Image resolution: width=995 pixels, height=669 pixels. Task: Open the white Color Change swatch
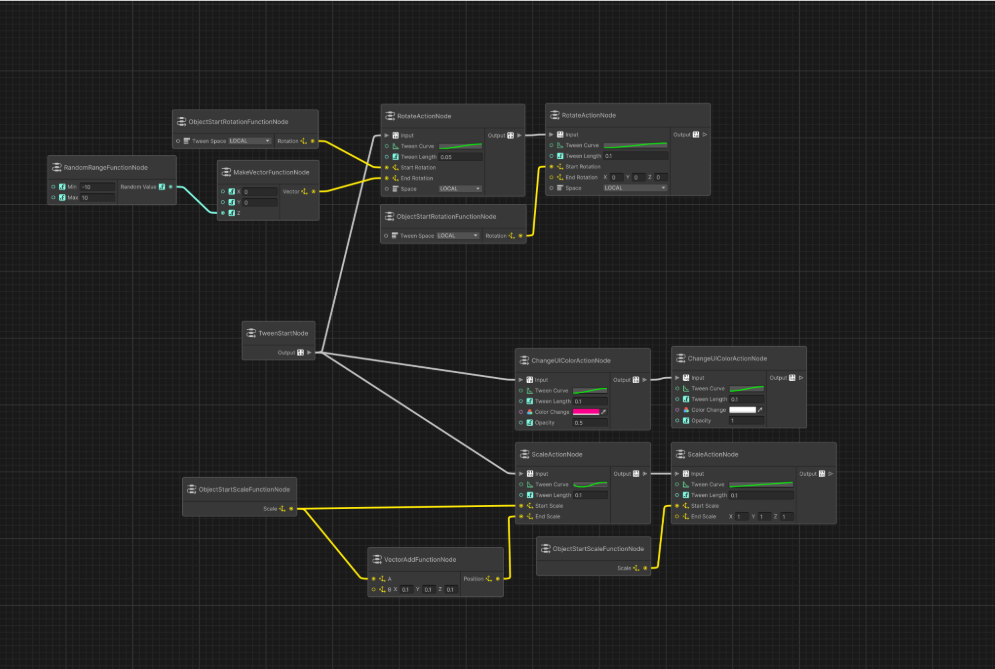pyautogui.click(x=742, y=410)
